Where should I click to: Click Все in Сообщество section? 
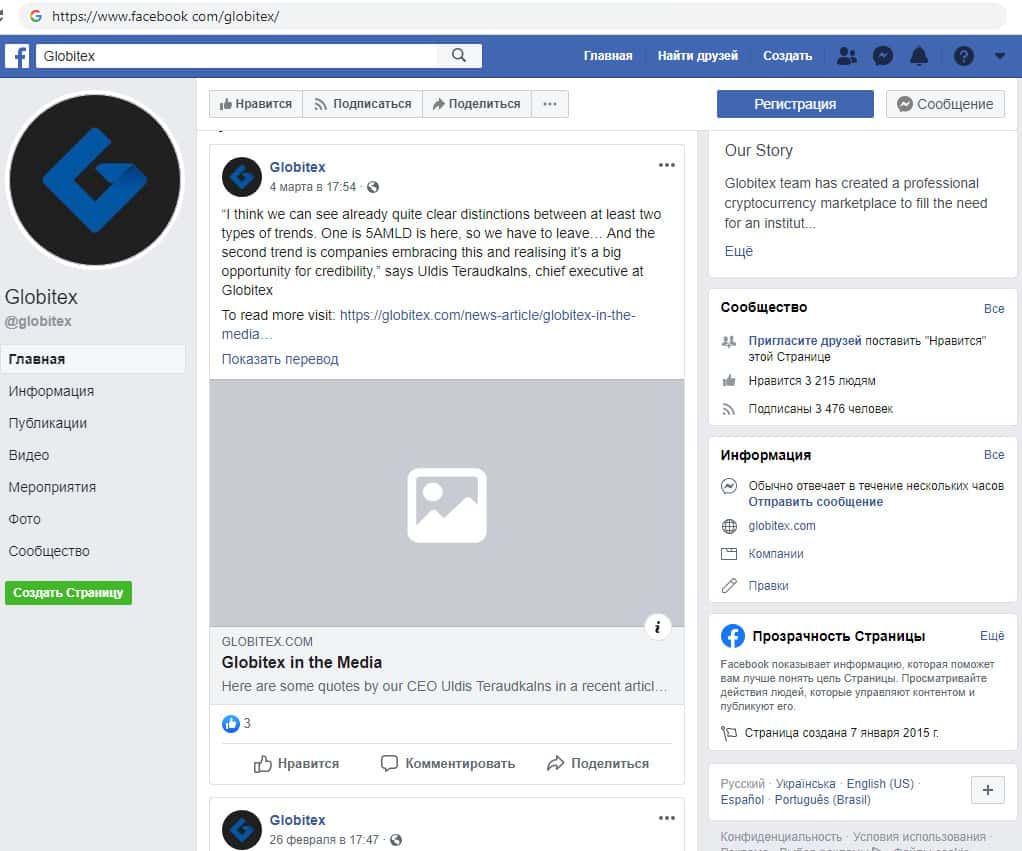pyautogui.click(x=994, y=308)
